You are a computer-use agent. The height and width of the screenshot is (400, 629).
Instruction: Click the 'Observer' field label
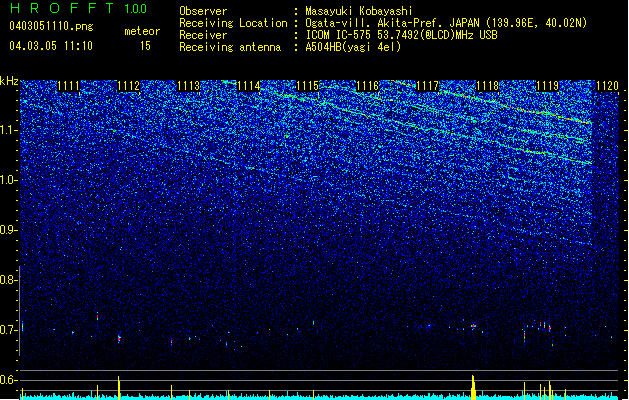pyautogui.click(x=203, y=11)
